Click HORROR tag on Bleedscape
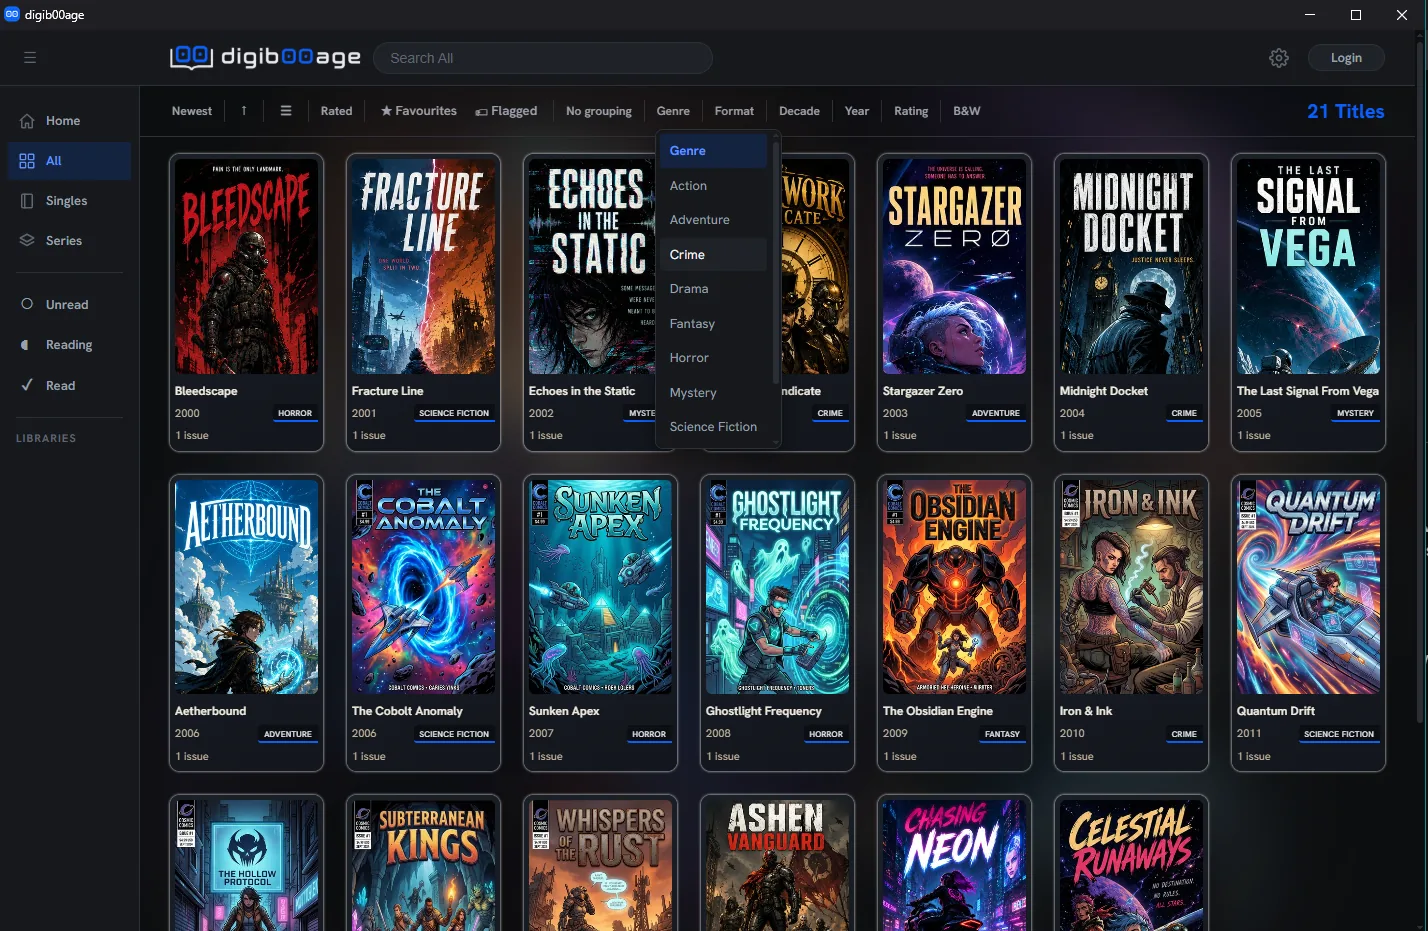This screenshot has width=1428, height=931. 295,413
